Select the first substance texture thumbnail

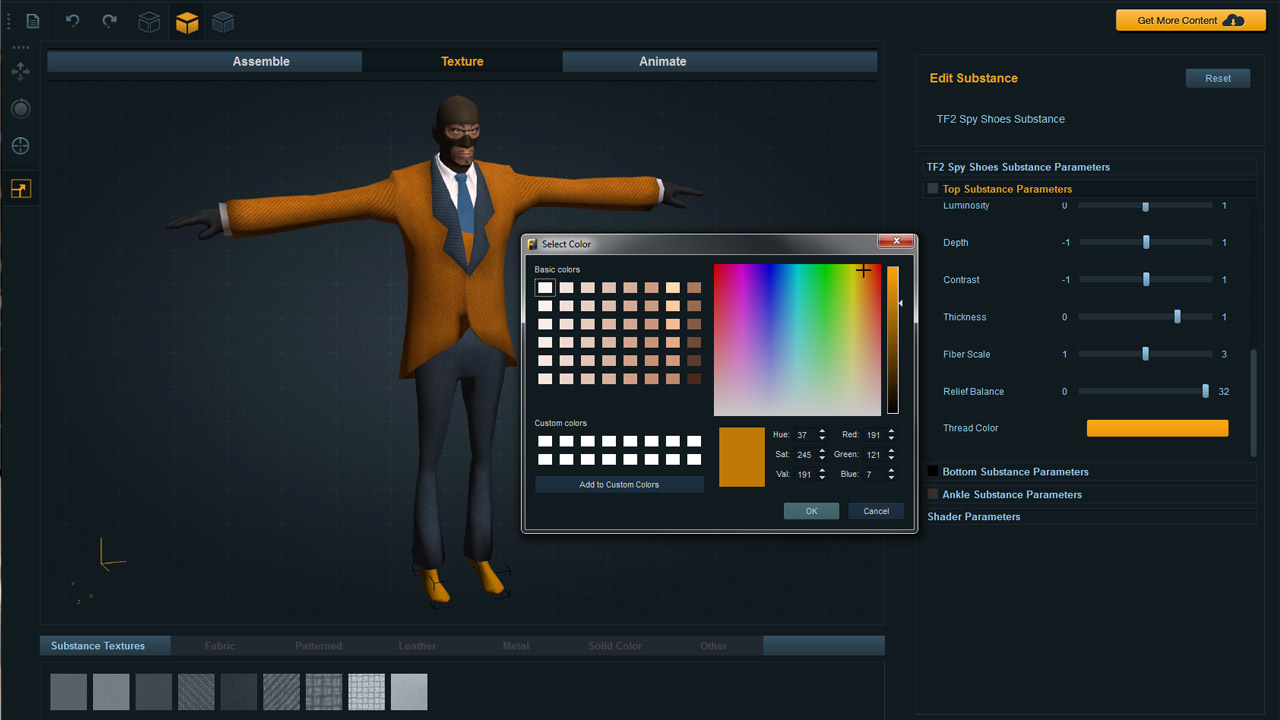click(x=69, y=692)
